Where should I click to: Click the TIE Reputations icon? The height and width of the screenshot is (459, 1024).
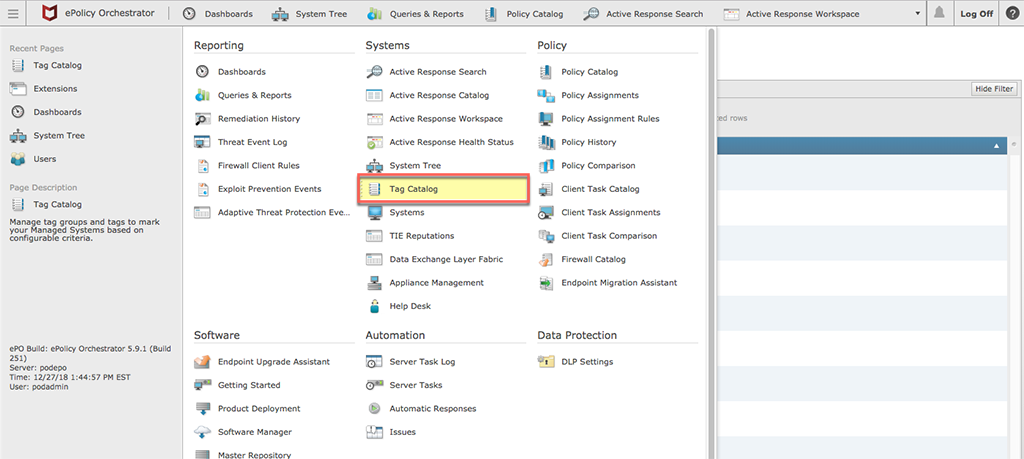click(x=374, y=236)
